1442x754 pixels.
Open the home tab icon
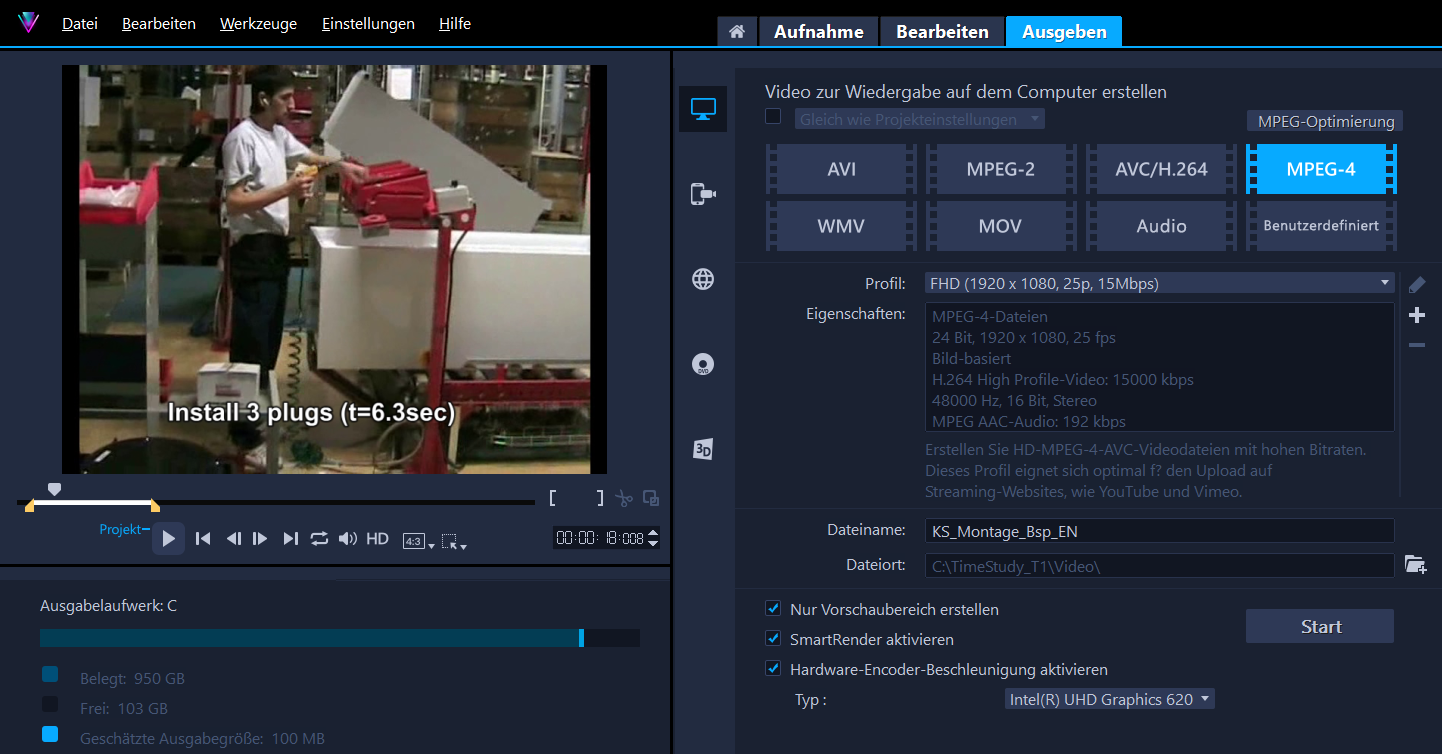737,32
